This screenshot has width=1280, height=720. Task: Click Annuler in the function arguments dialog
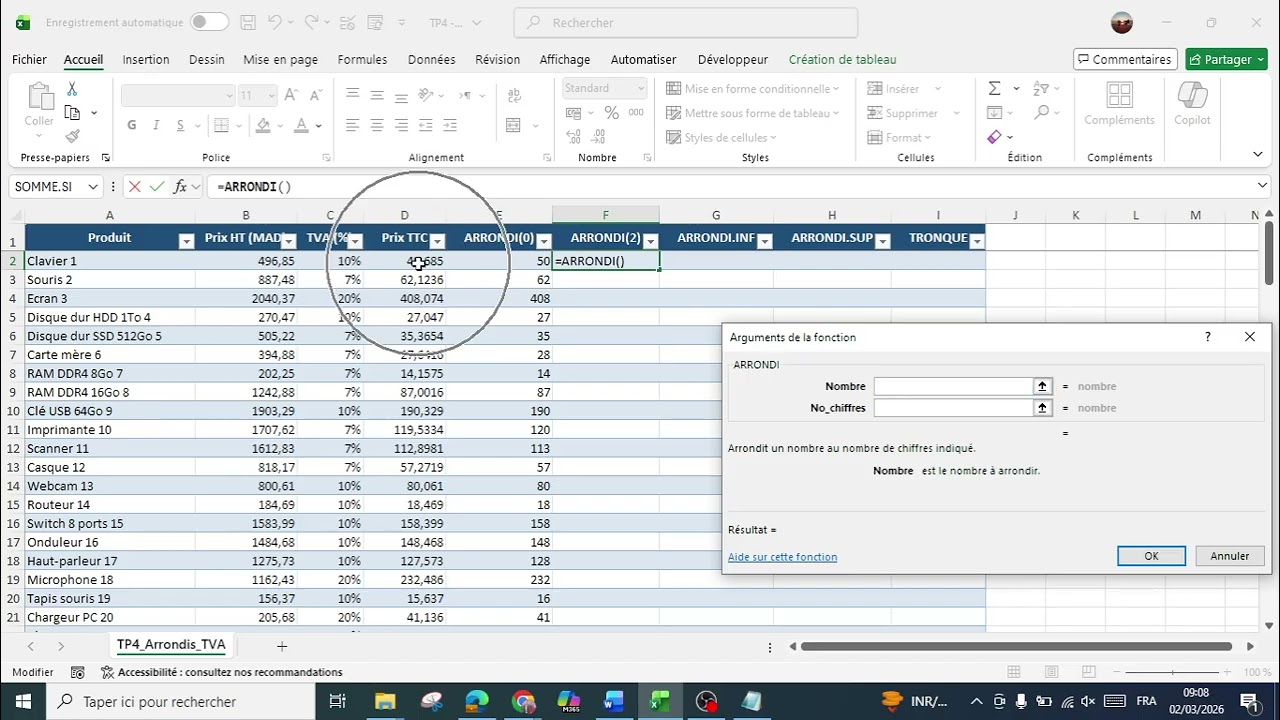click(x=1229, y=556)
